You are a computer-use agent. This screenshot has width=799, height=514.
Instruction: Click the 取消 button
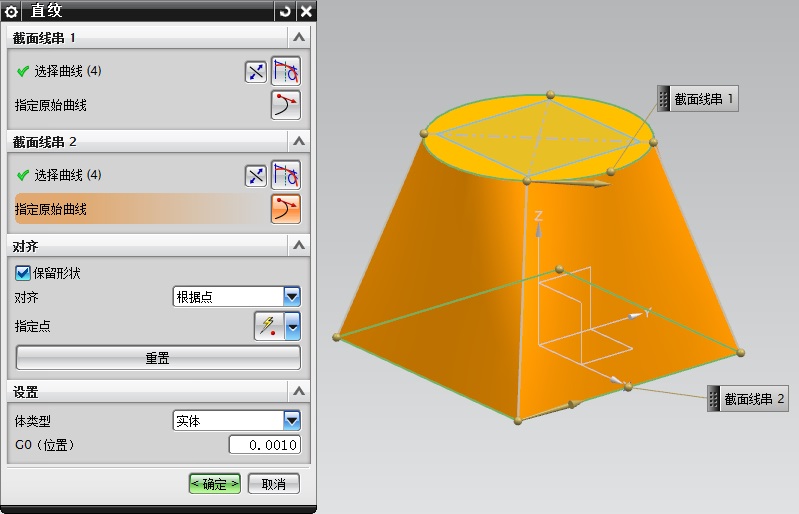[x=274, y=483]
